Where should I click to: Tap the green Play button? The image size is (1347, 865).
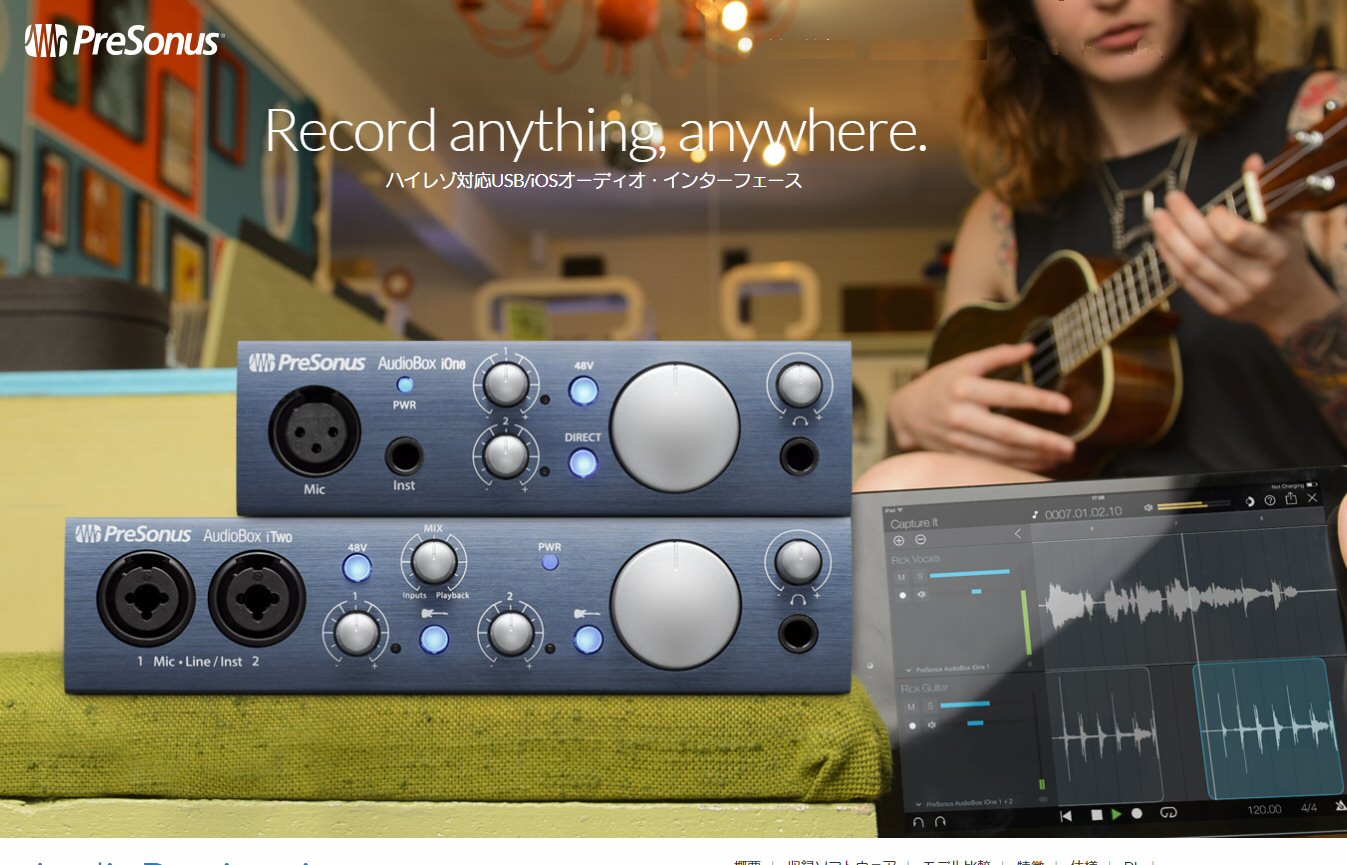[x=1116, y=814]
